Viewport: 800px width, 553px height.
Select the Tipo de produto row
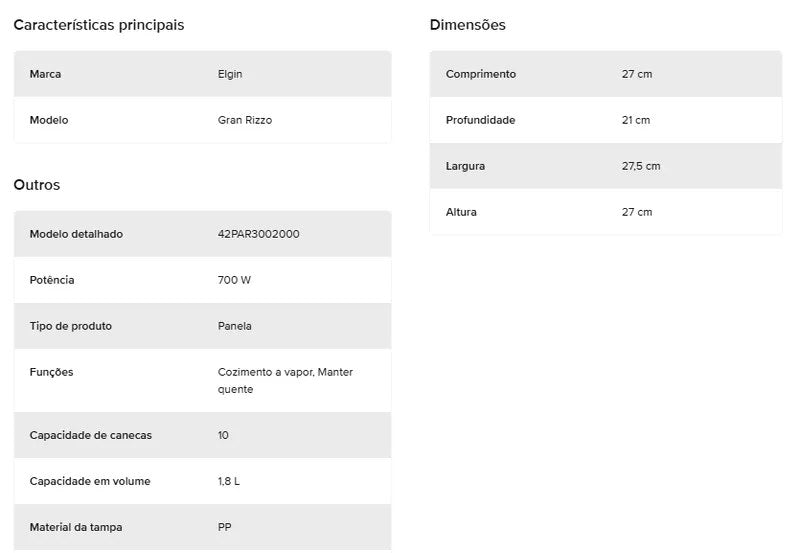203,326
